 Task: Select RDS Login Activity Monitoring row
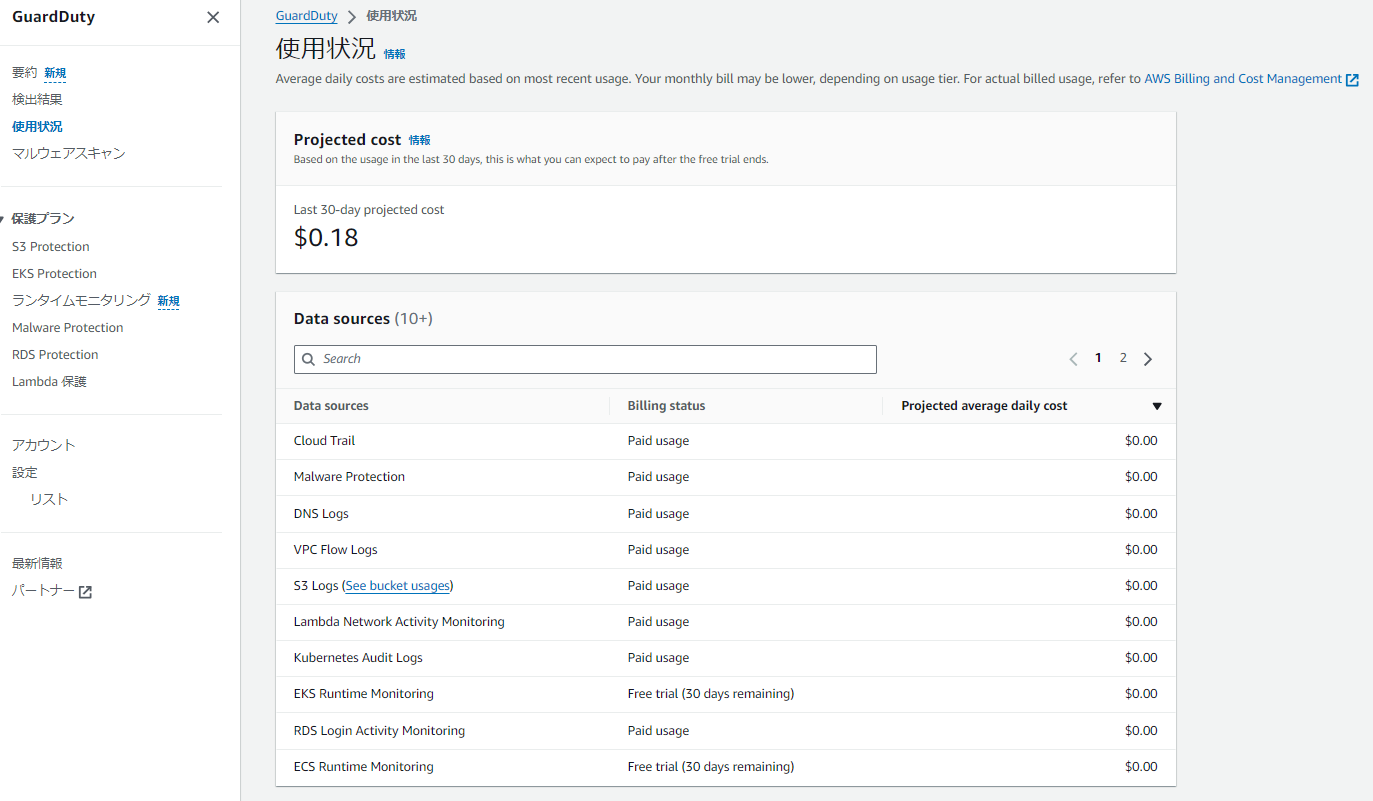(x=379, y=731)
